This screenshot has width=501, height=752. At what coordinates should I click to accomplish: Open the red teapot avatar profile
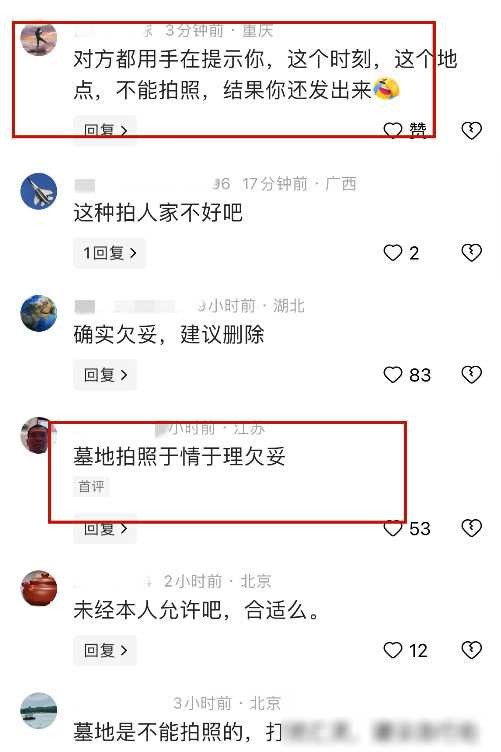[x=39, y=589]
